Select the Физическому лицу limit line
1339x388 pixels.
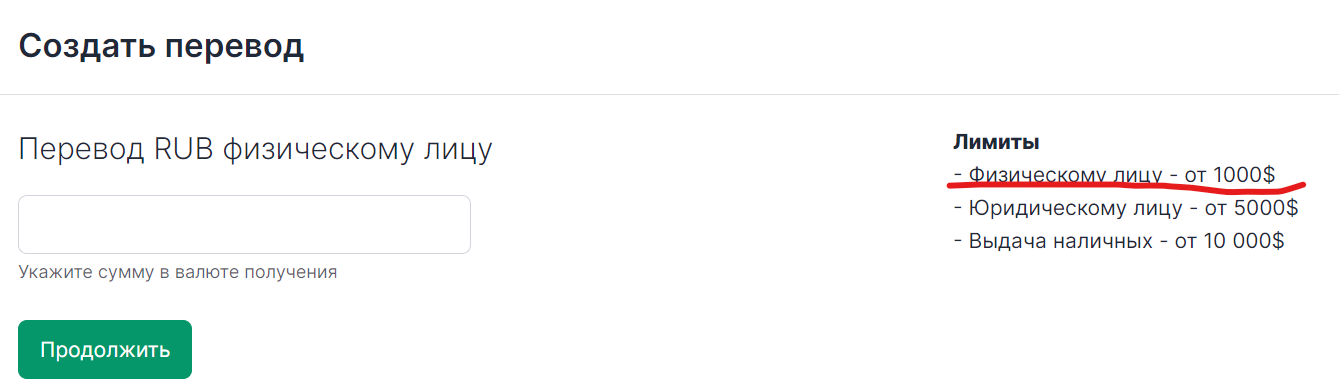[1115, 175]
